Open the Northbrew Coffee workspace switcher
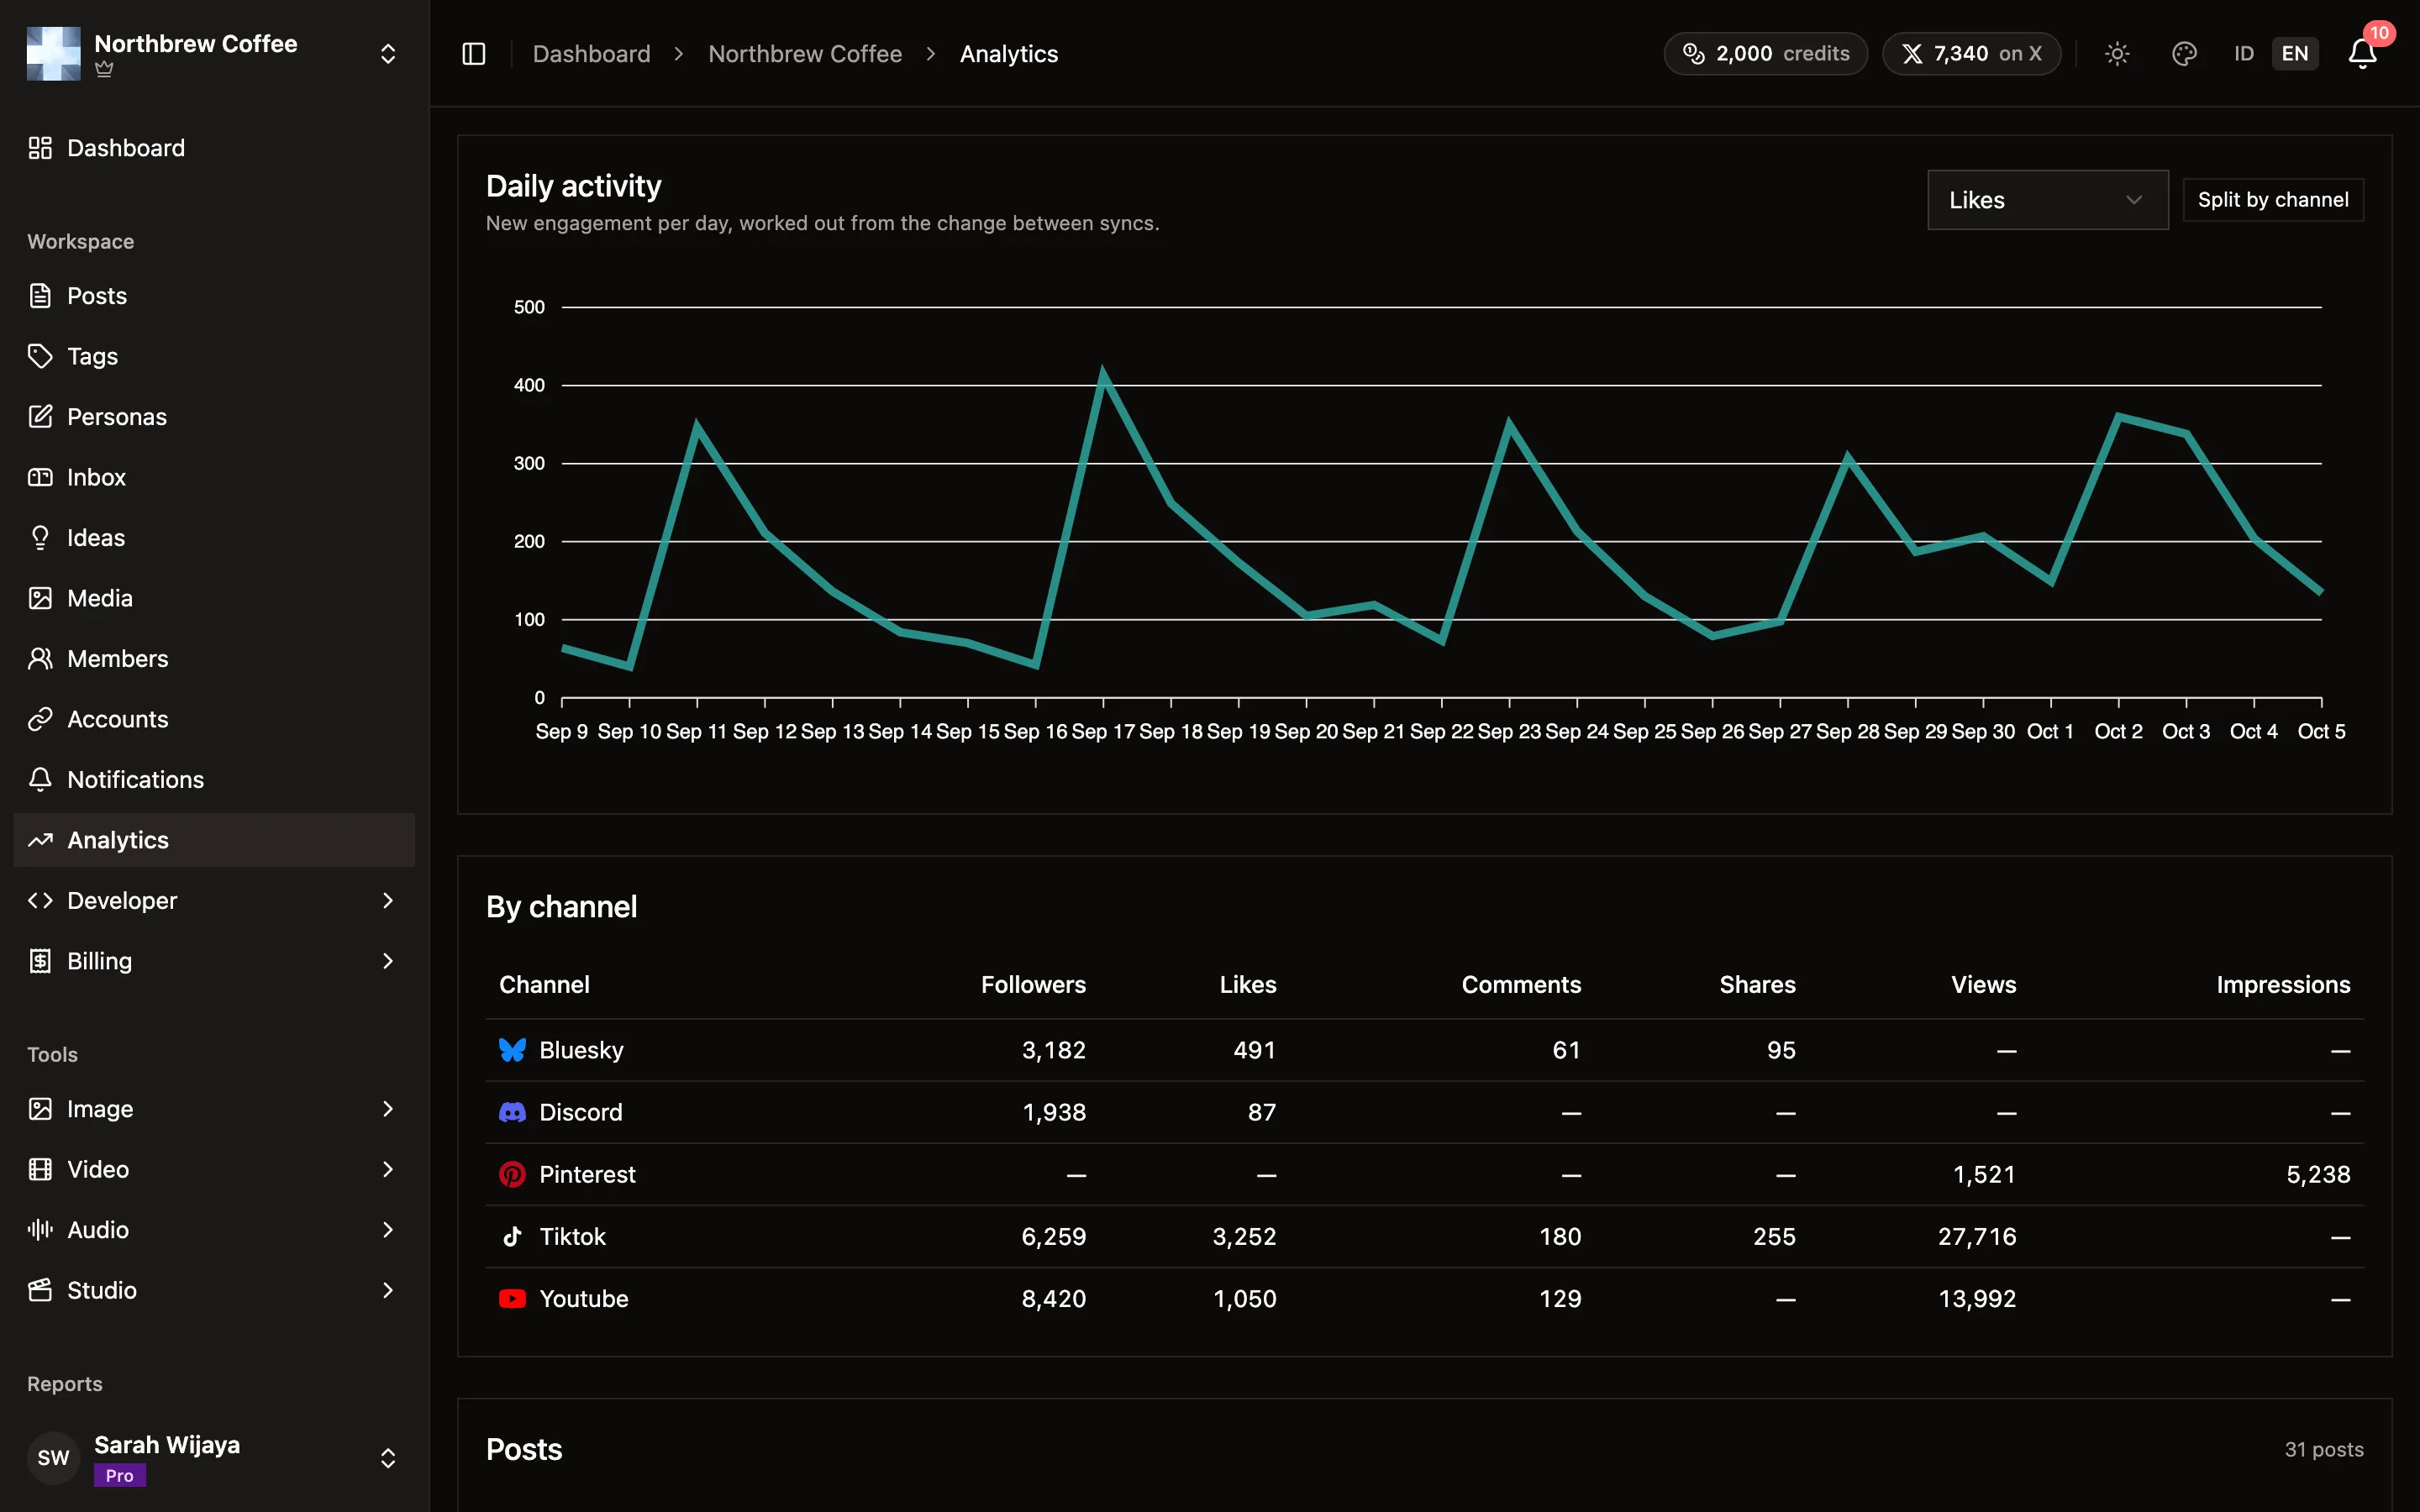Screen dimensions: 2420x1512 pyautogui.click(x=214, y=54)
